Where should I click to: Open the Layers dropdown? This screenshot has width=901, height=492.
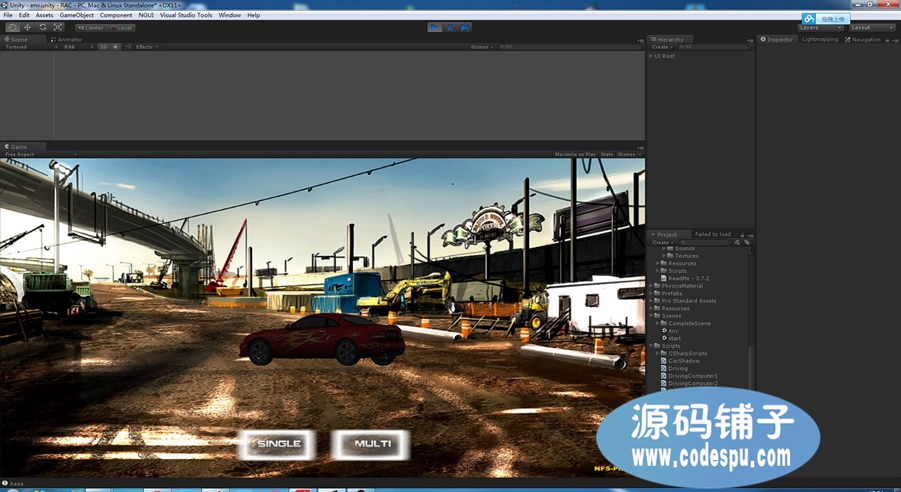[x=820, y=28]
